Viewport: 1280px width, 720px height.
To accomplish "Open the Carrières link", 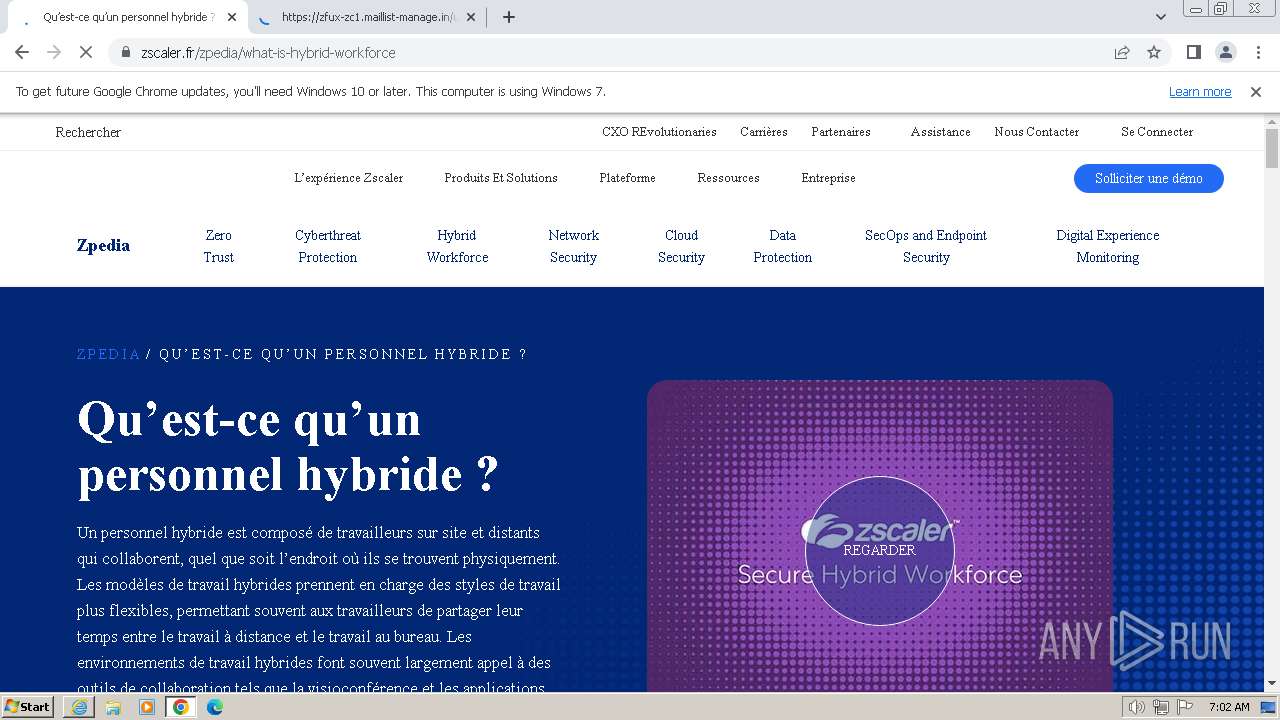I will pyautogui.click(x=764, y=132).
